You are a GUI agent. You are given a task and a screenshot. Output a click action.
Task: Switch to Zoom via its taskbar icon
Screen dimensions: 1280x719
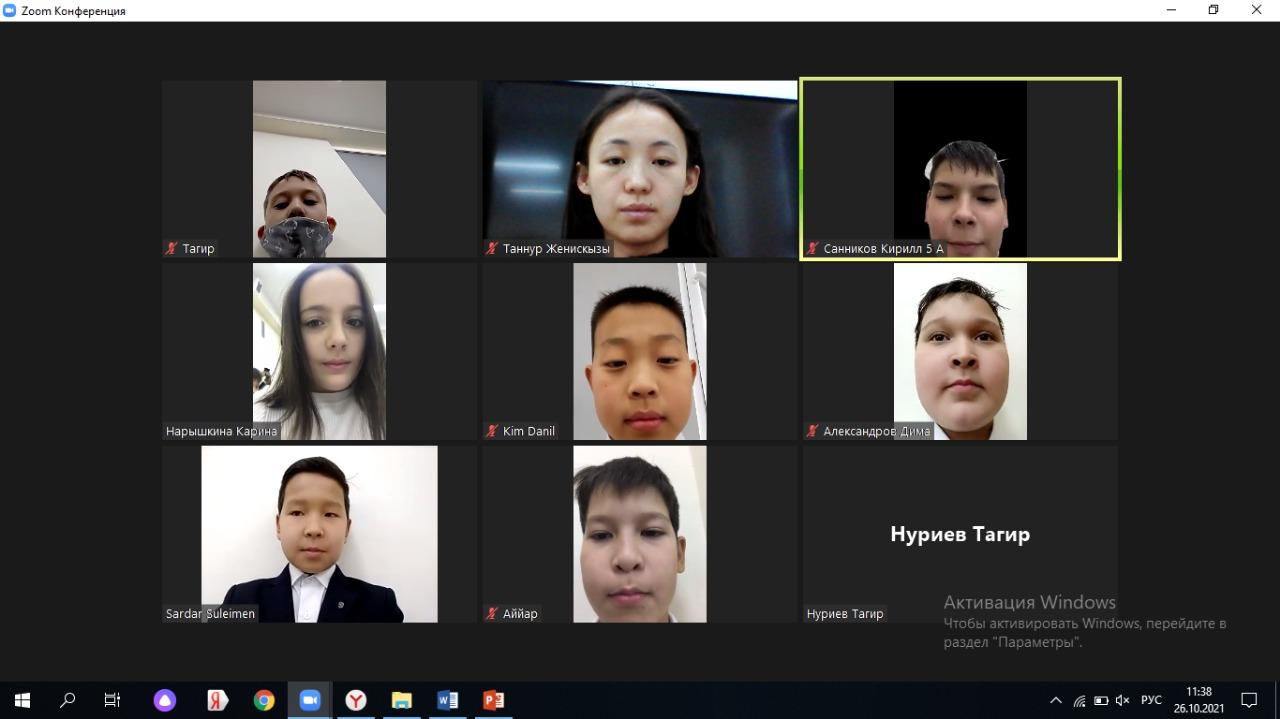point(310,700)
